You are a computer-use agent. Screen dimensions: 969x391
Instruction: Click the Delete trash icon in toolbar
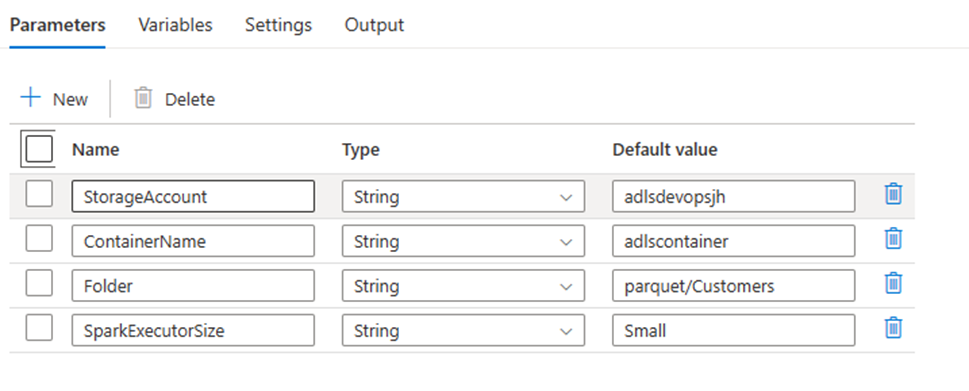[x=143, y=98]
